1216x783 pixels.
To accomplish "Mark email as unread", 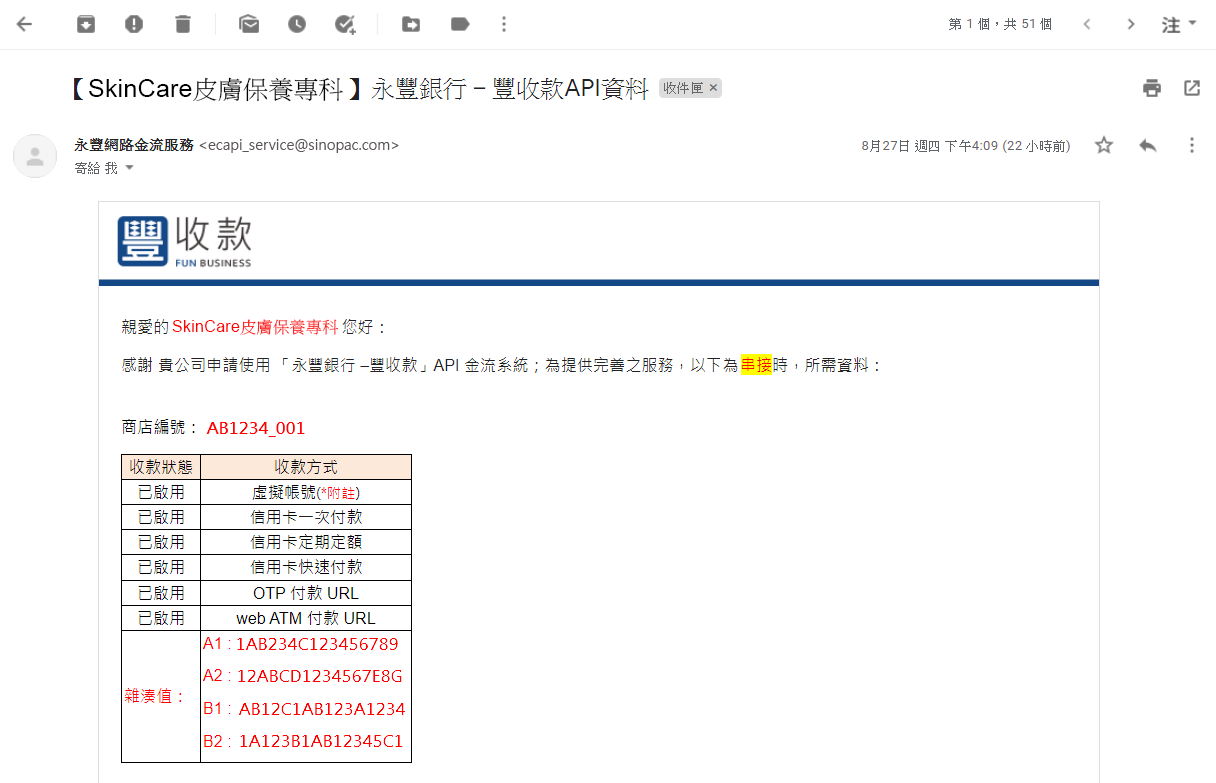I will (x=249, y=24).
